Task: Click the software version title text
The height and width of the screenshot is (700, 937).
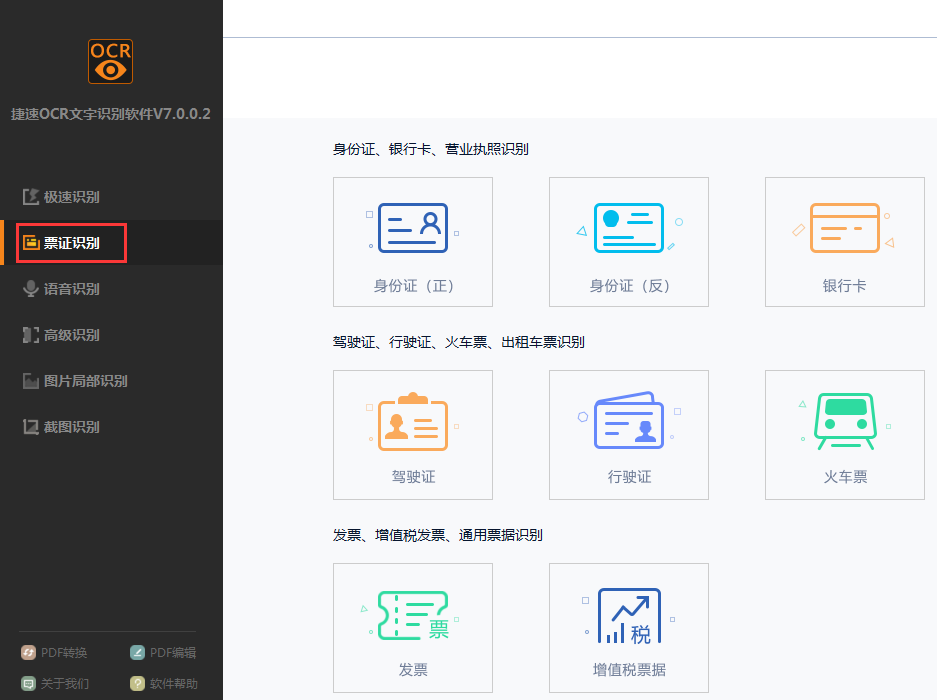Action: 110,115
